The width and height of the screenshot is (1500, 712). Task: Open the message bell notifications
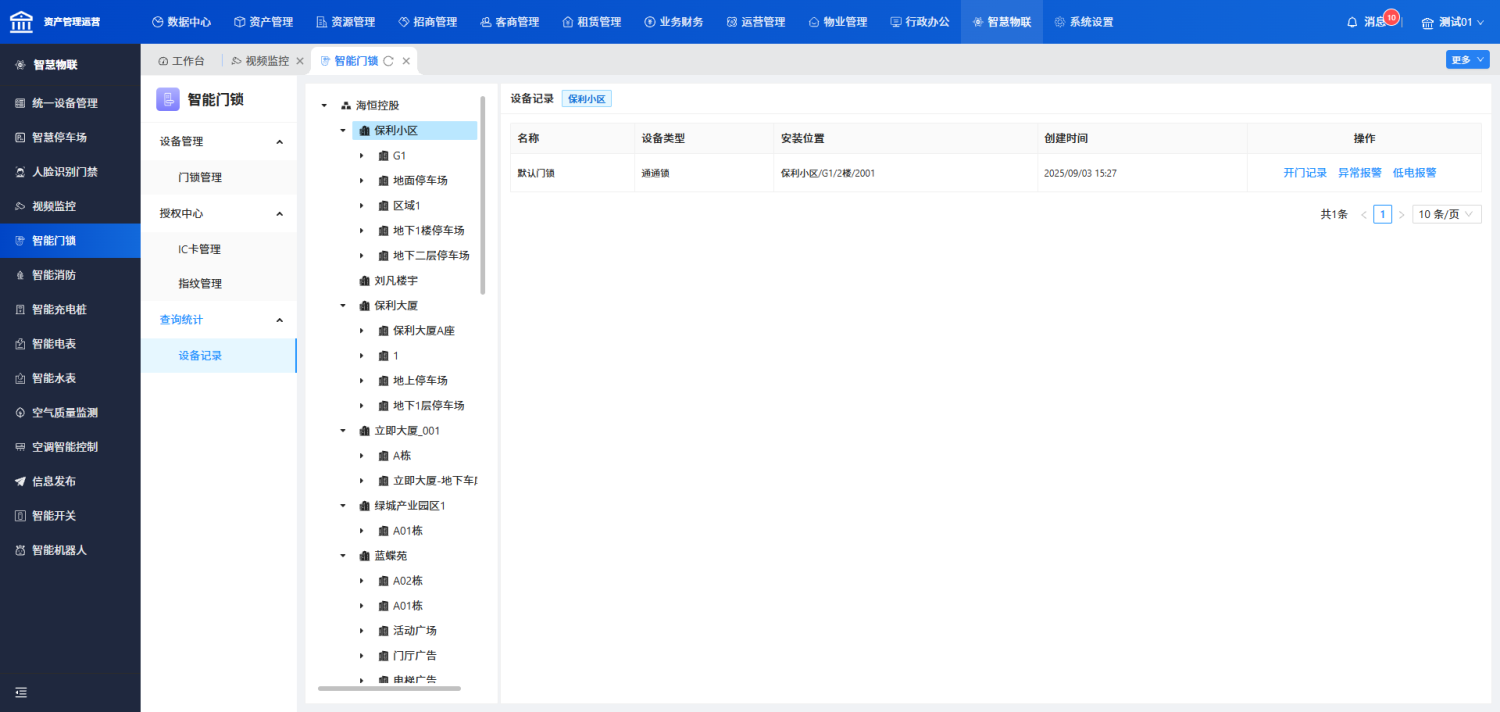1352,22
